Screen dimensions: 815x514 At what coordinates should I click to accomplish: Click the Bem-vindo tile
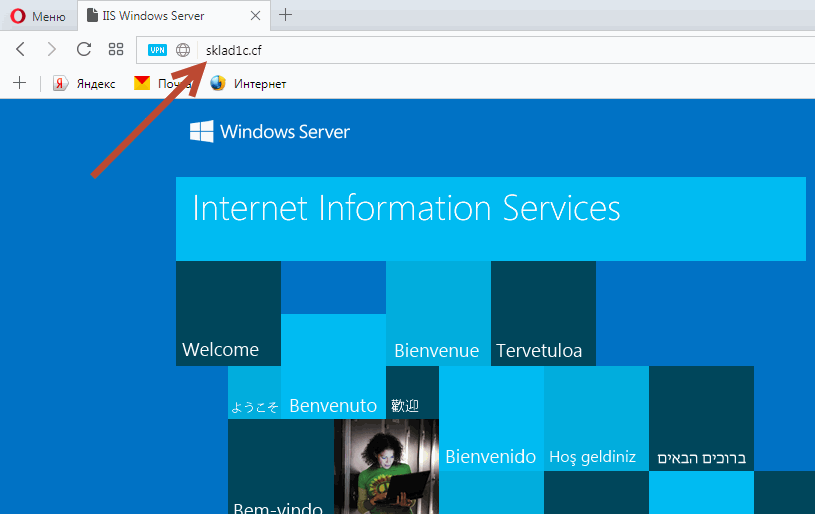281,467
